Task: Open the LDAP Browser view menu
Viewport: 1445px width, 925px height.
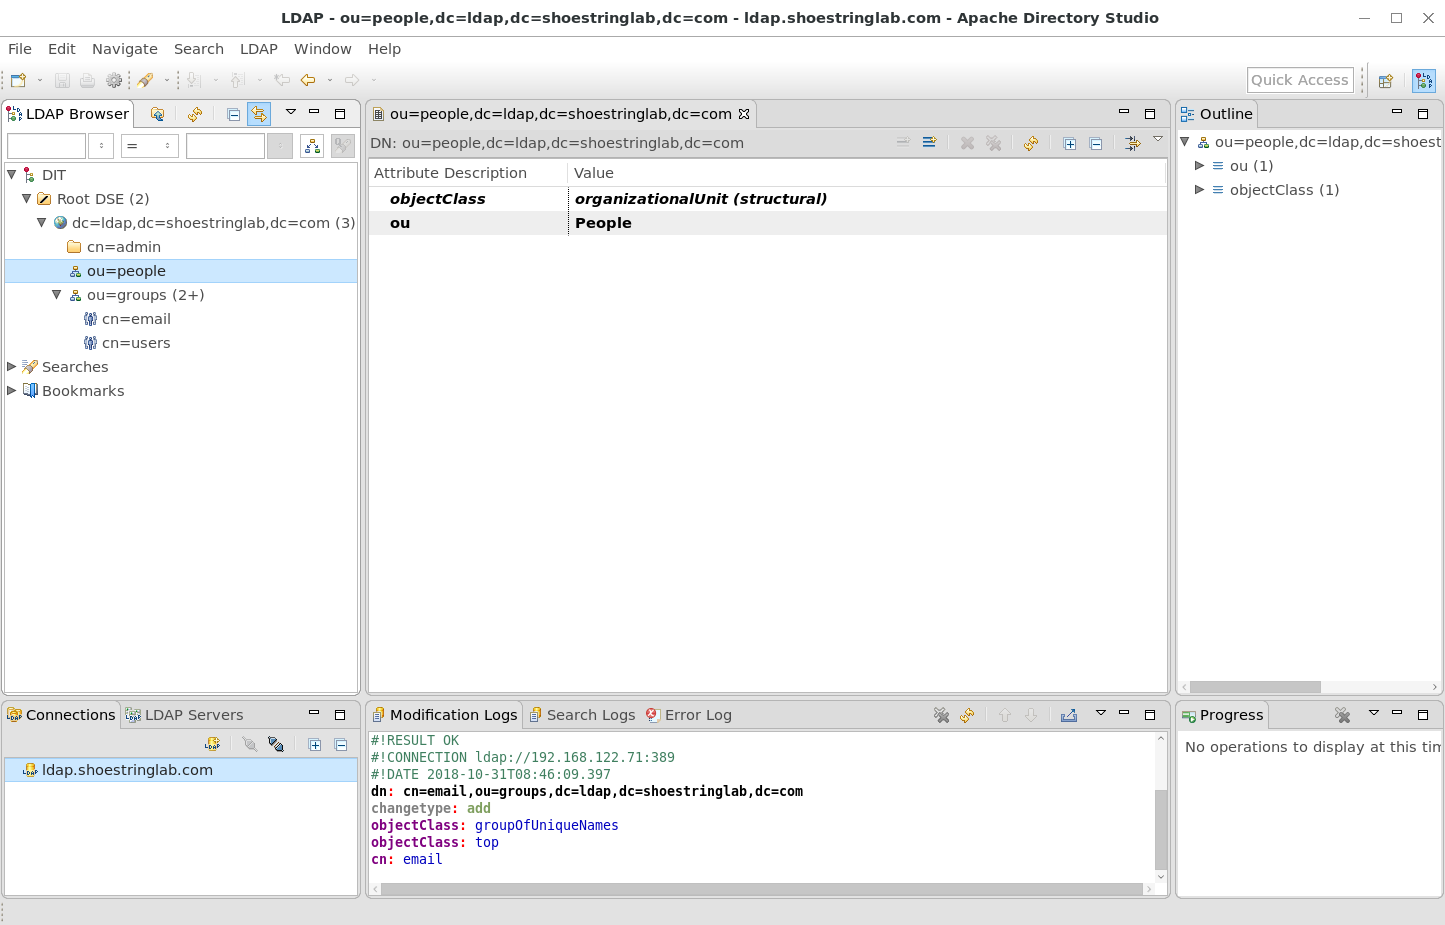Action: [x=291, y=112]
